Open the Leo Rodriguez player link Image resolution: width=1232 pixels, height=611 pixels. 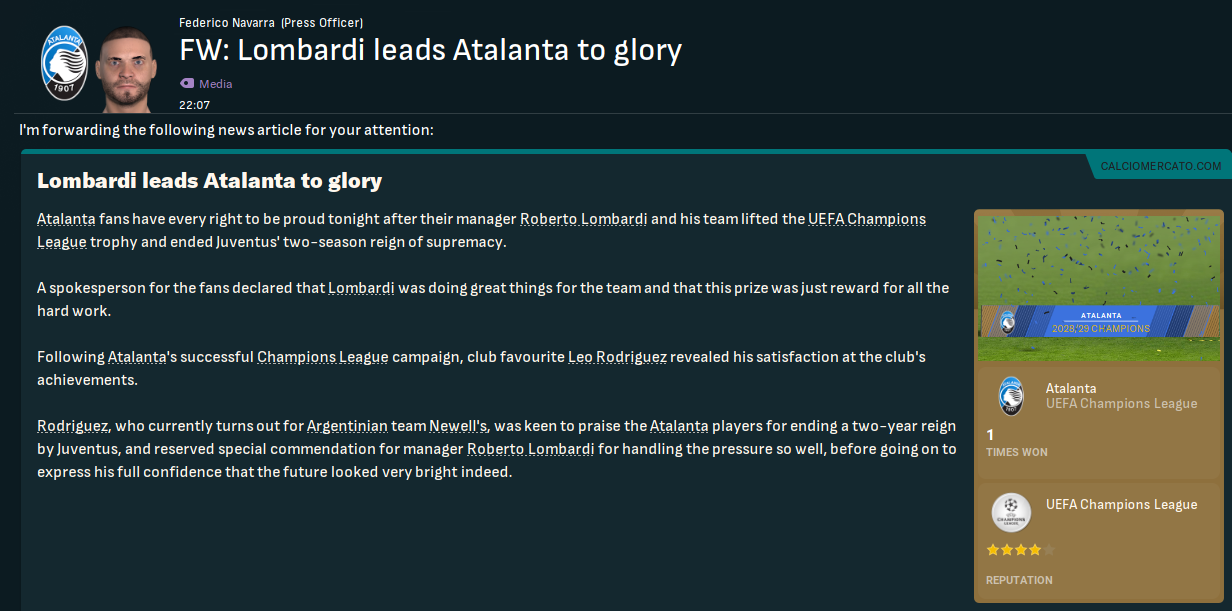[617, 357]
